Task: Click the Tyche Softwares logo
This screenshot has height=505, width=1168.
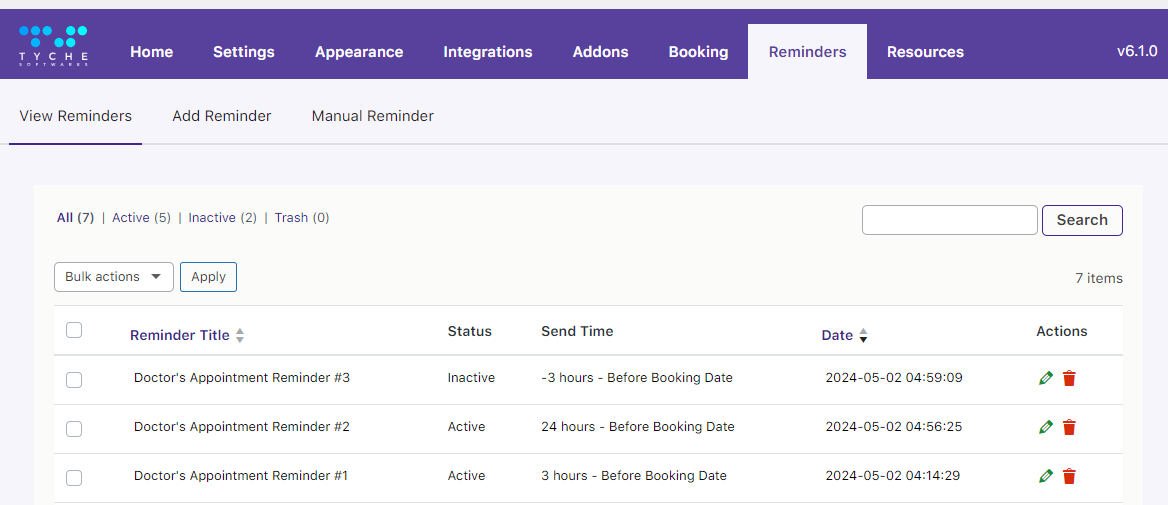Action: 54,45
